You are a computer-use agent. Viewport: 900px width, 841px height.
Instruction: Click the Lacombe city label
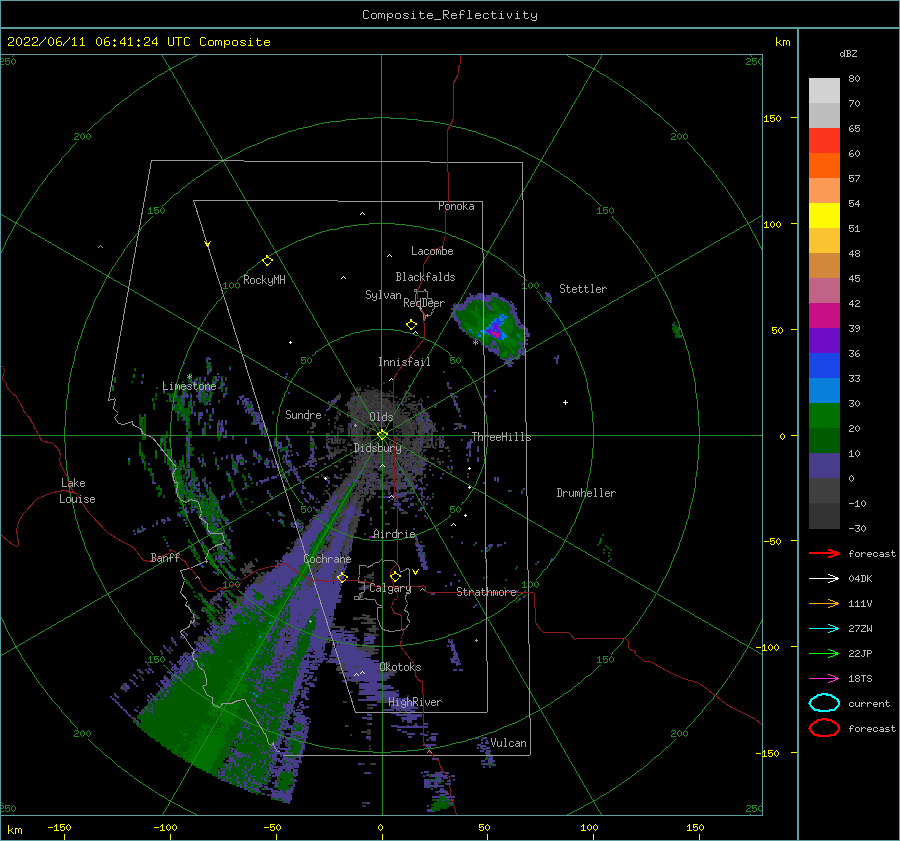point(432,251)
